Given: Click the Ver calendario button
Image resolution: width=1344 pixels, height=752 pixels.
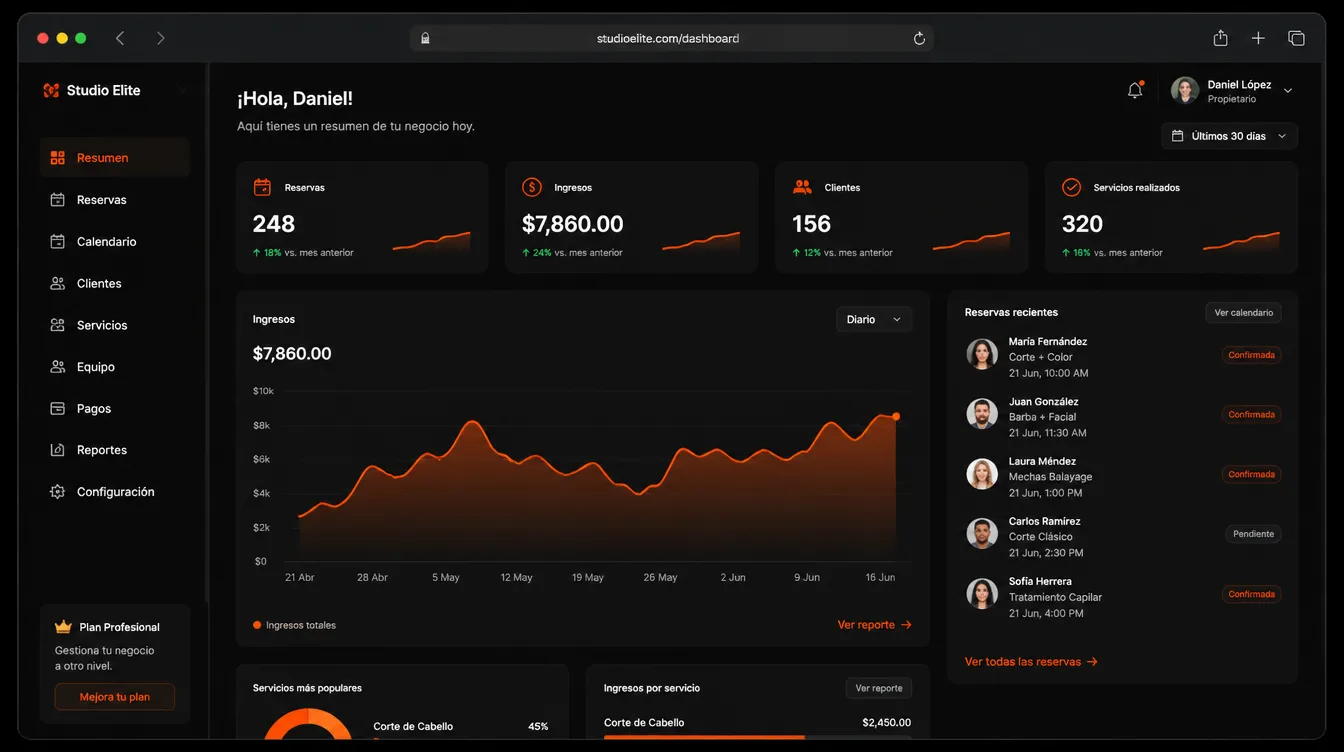Looking at the screenshot, I should [1243, 313].
